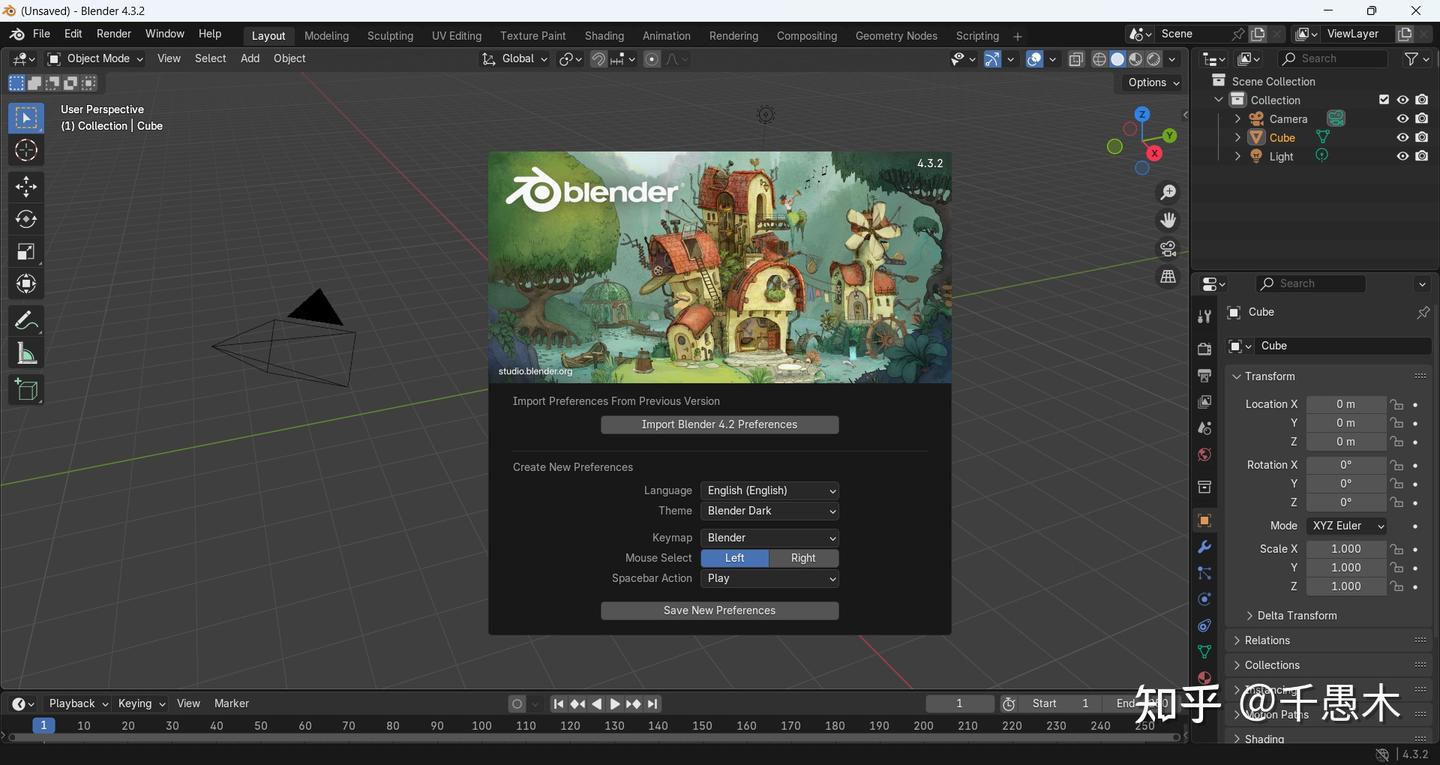Open World properties globe tab

click(x=1204, y=454)
